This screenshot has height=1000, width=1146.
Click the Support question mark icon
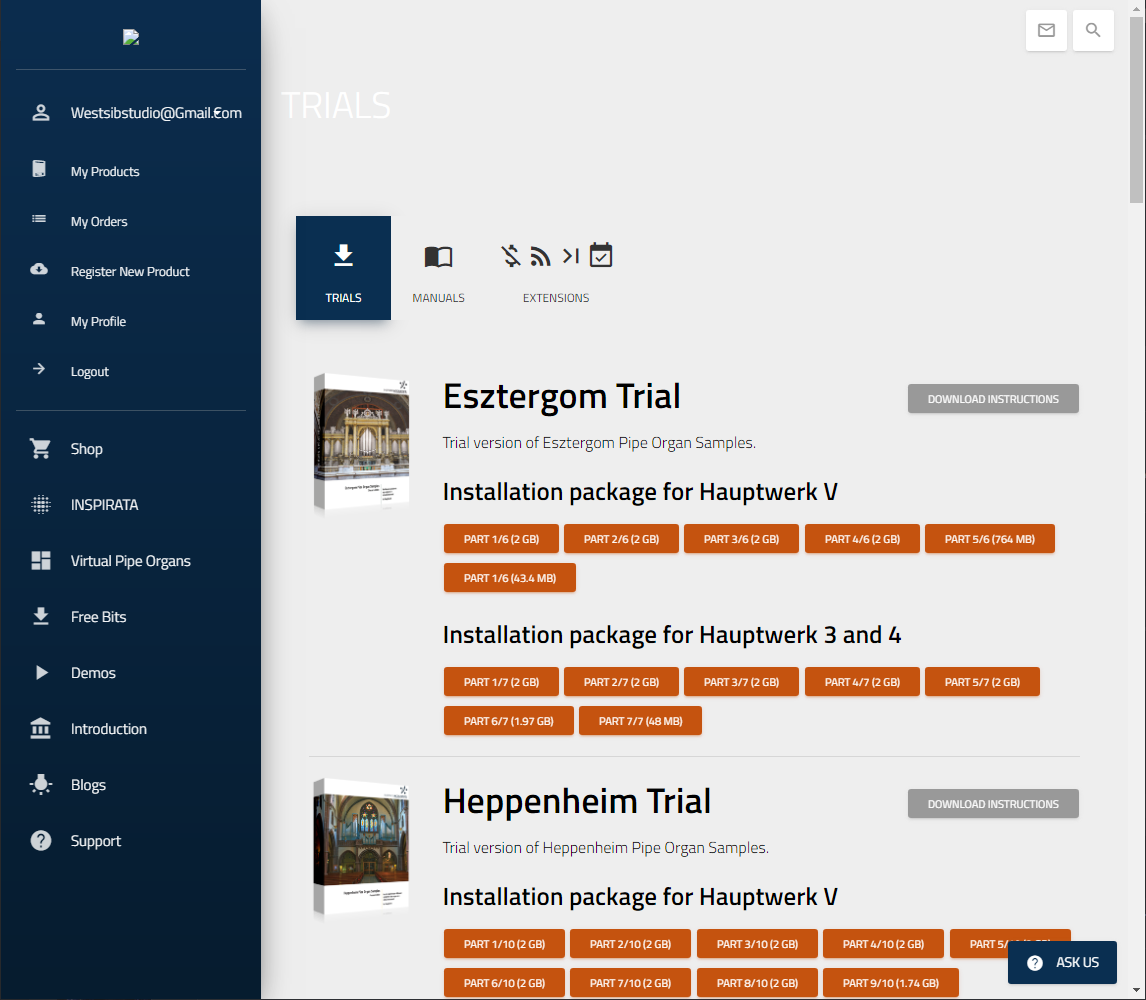(41, 841)
